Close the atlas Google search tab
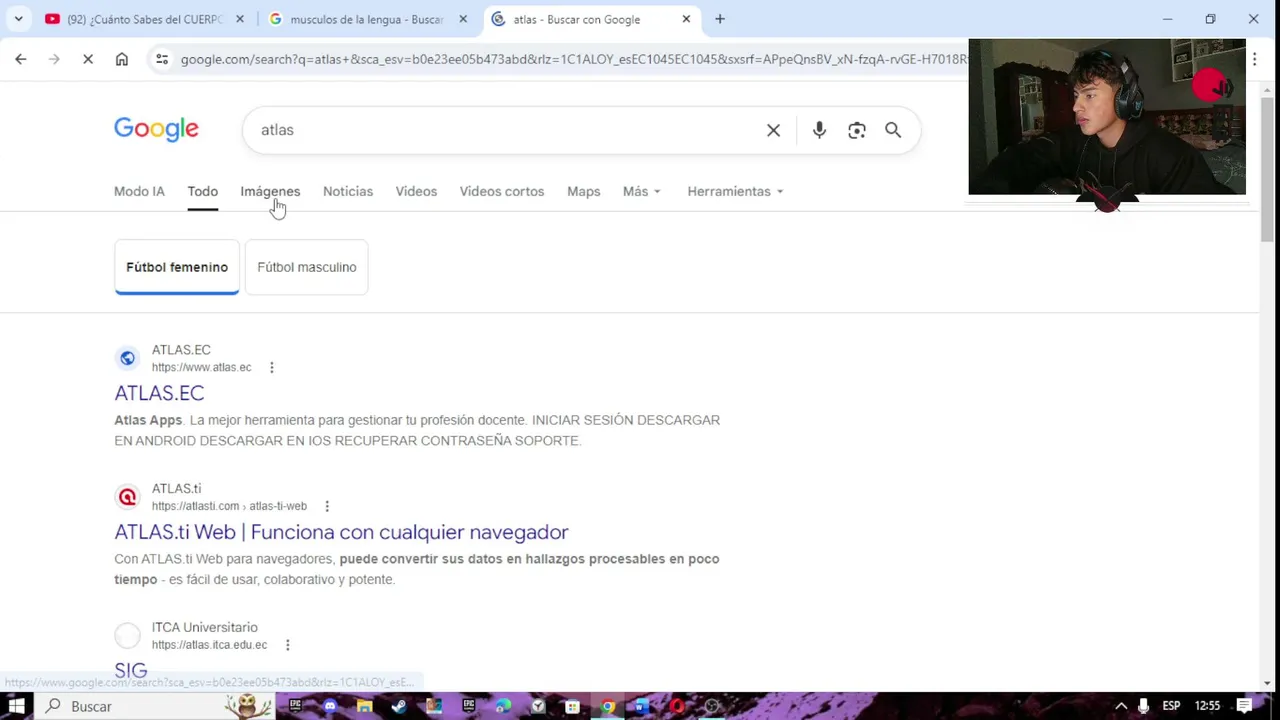1280x720 pixels. click(x=686, y=19)
